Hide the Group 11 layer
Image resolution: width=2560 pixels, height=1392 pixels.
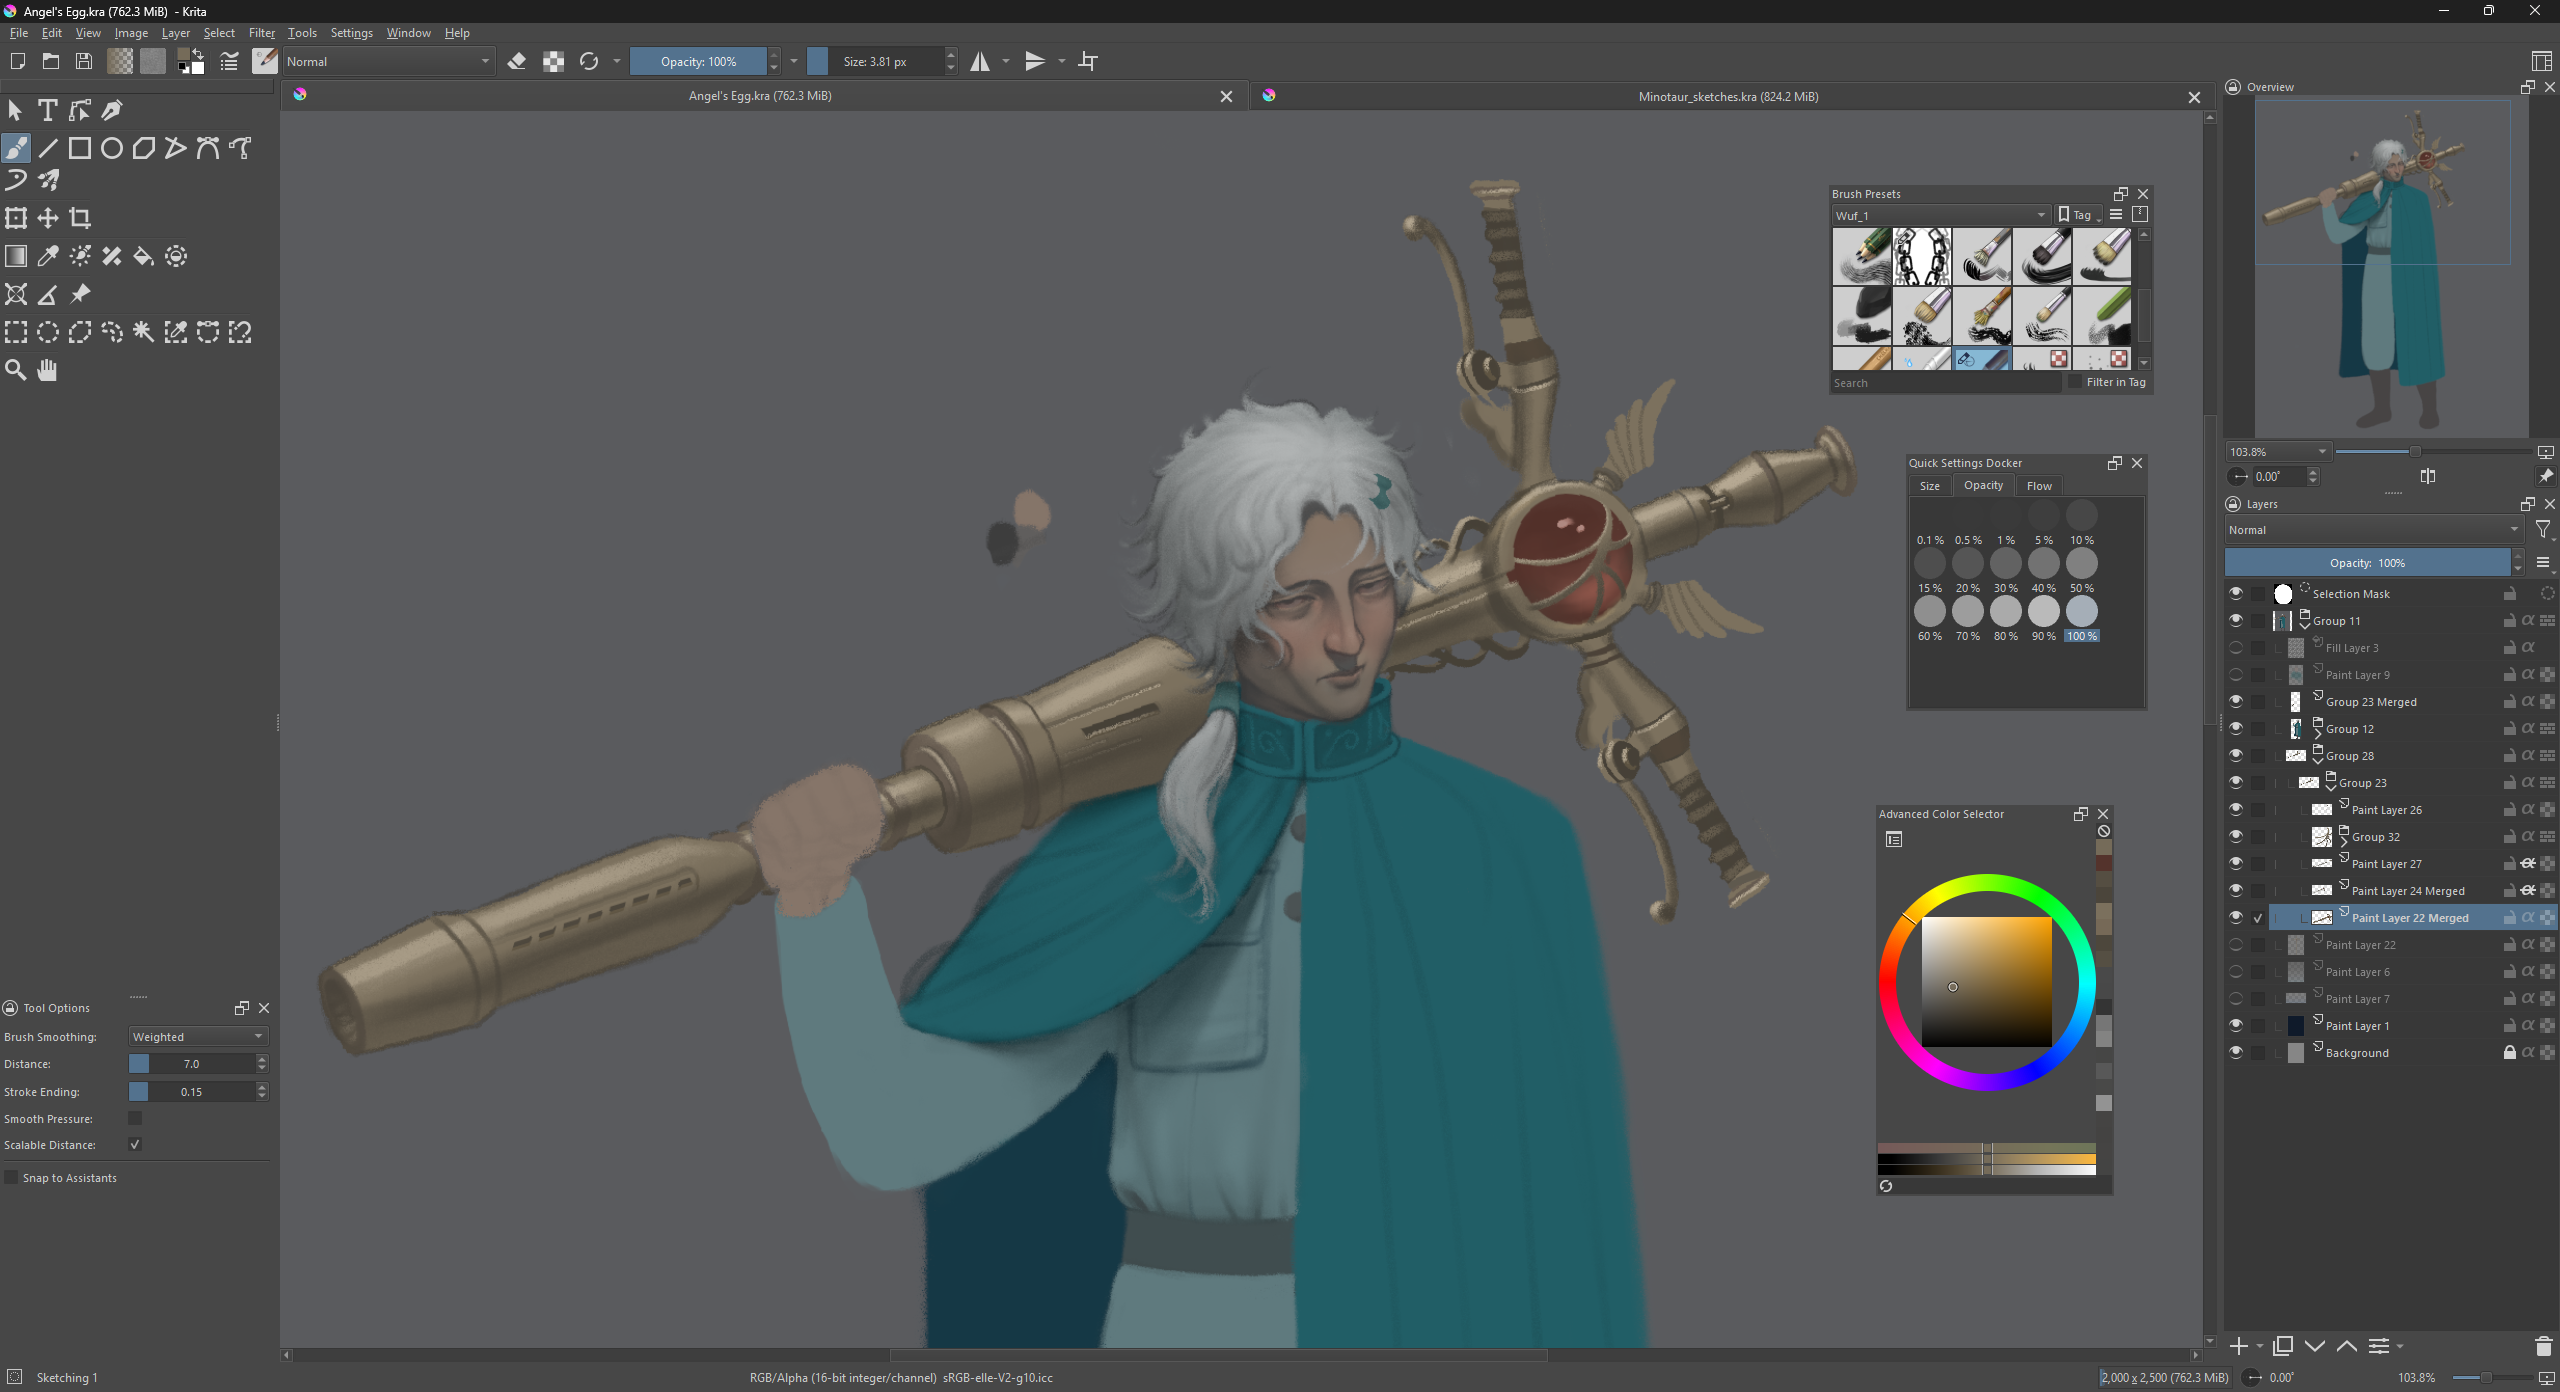tap(2236, 620)
